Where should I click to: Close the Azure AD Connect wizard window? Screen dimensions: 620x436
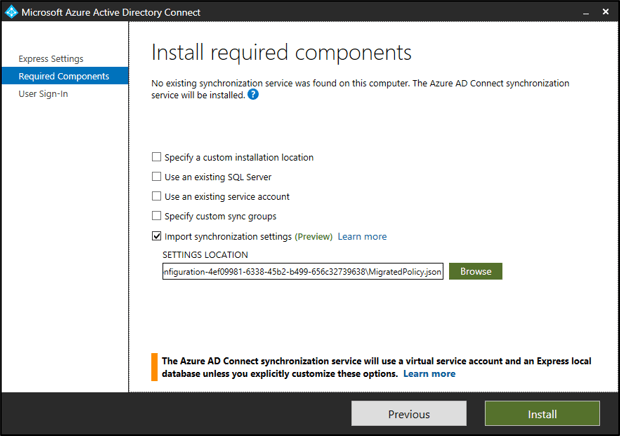pyautogui.click(x=603, y=12)
